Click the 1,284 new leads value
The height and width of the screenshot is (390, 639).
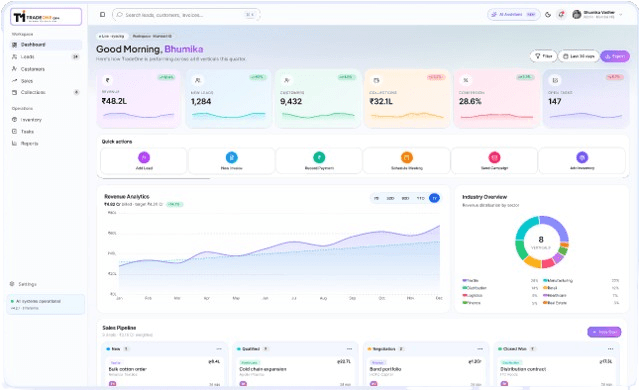pos(201,101)
